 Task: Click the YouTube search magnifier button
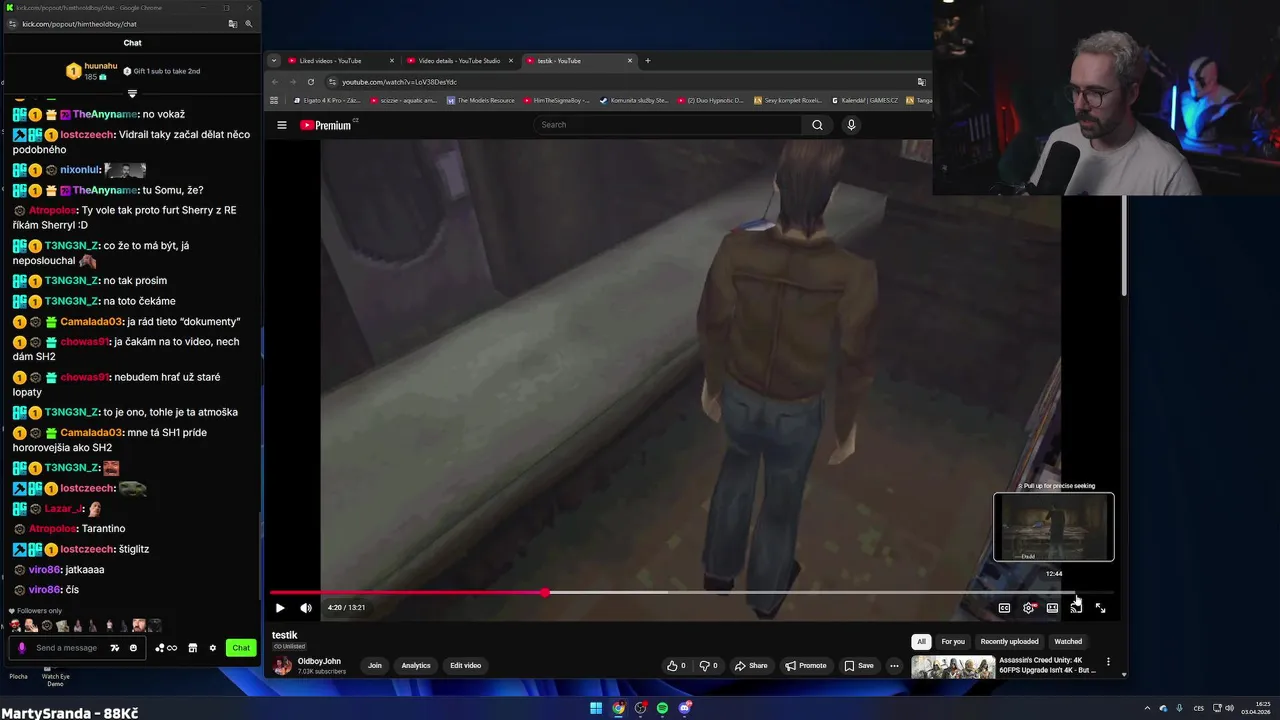tap(817, 125)
